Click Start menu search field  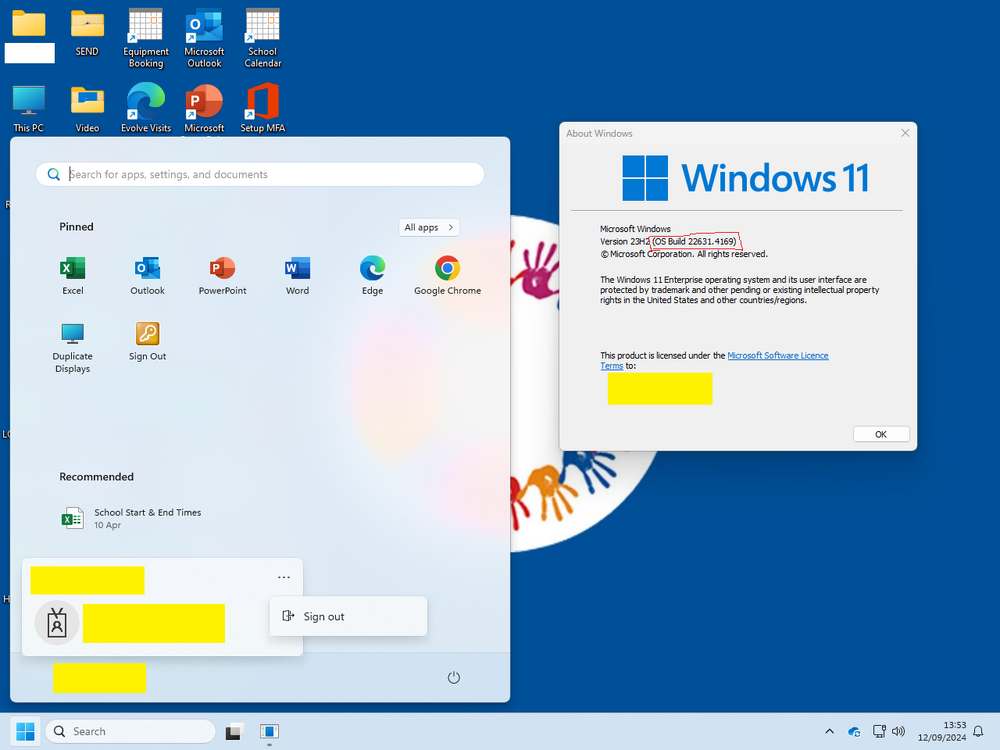[260, 174]
